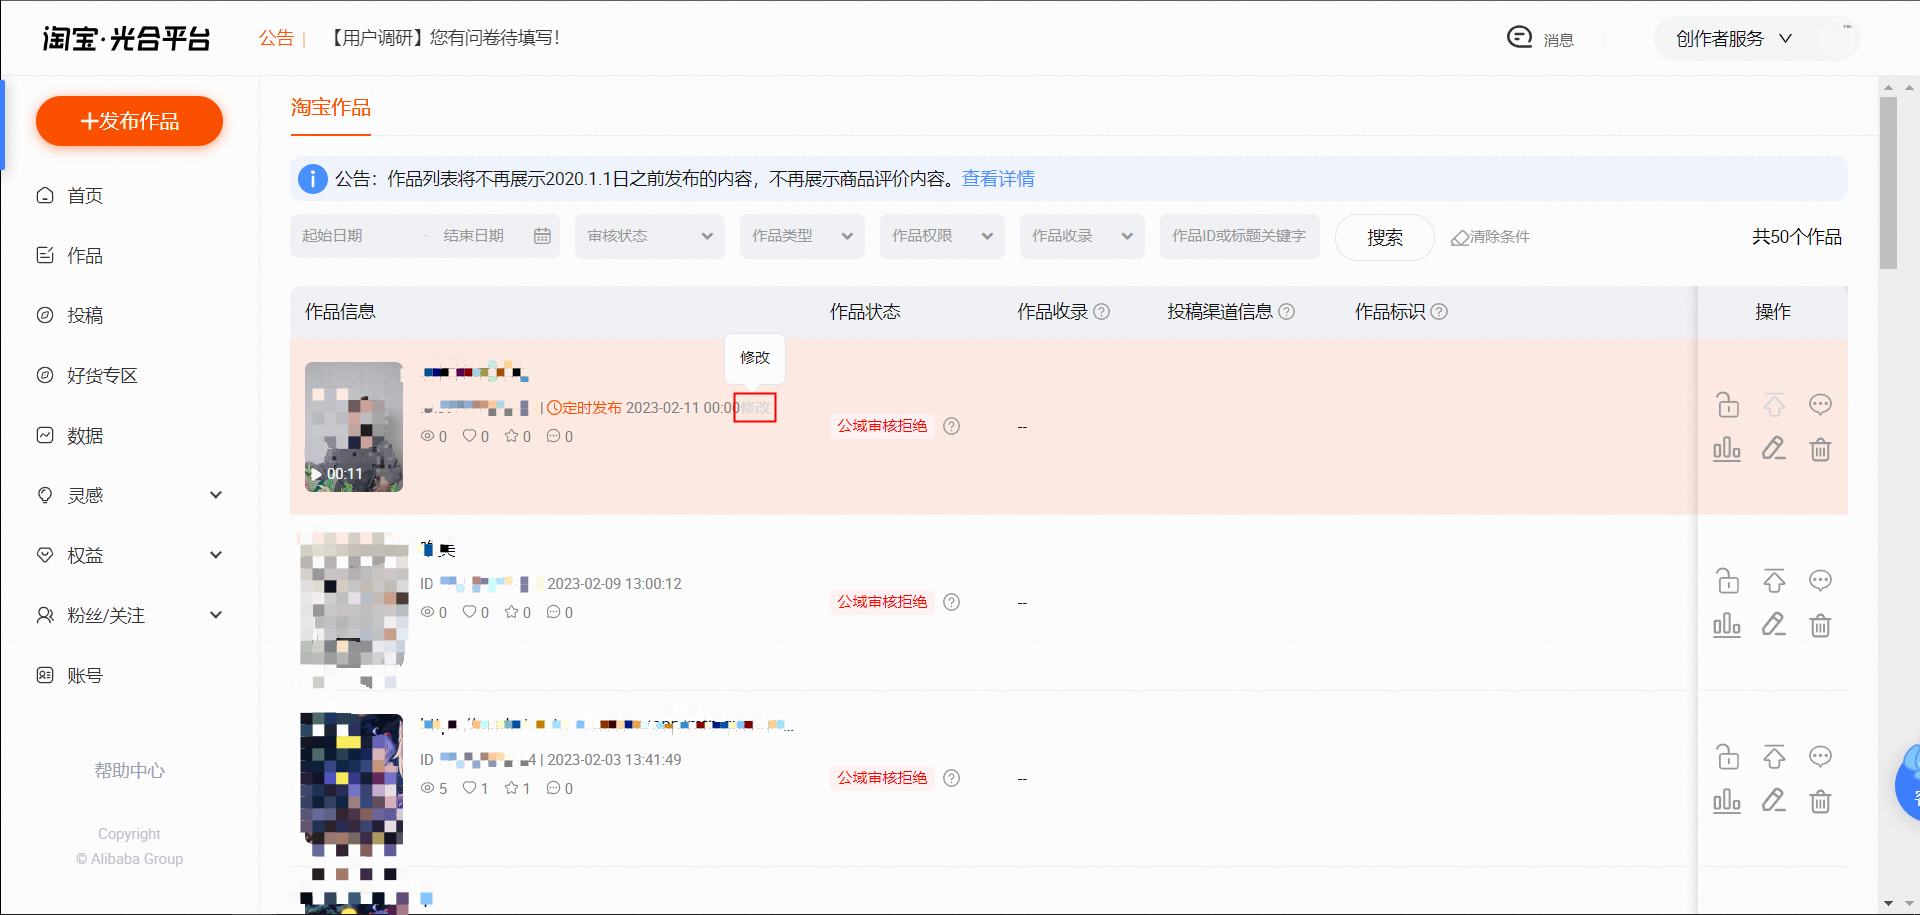Open the 作品类型 filter dropdown

click(802, 236)
